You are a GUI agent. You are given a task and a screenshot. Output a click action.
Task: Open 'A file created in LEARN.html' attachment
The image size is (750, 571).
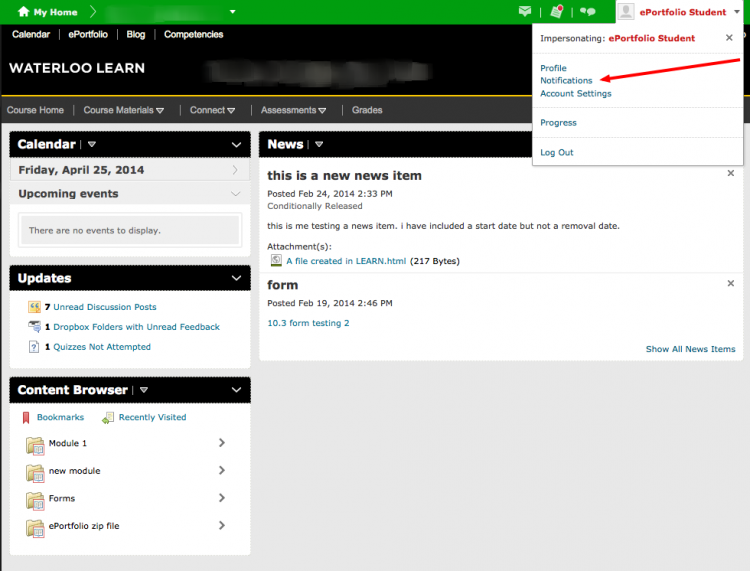[x=346, y=261]
